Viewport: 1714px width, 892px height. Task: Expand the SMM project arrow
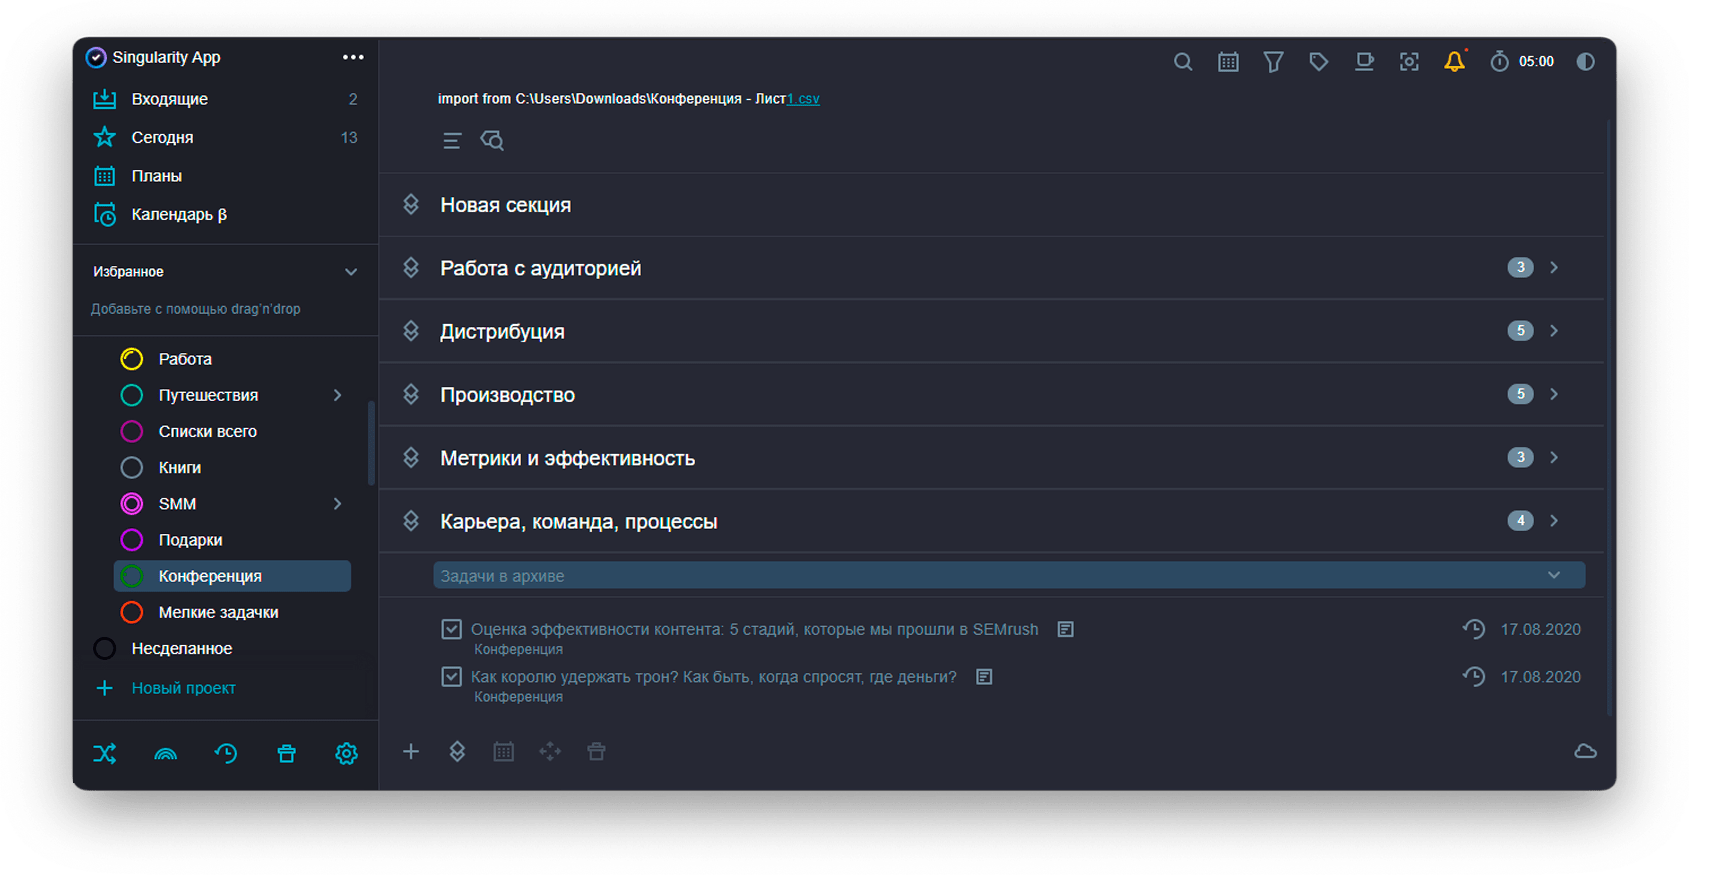click(x=338, y=504)
